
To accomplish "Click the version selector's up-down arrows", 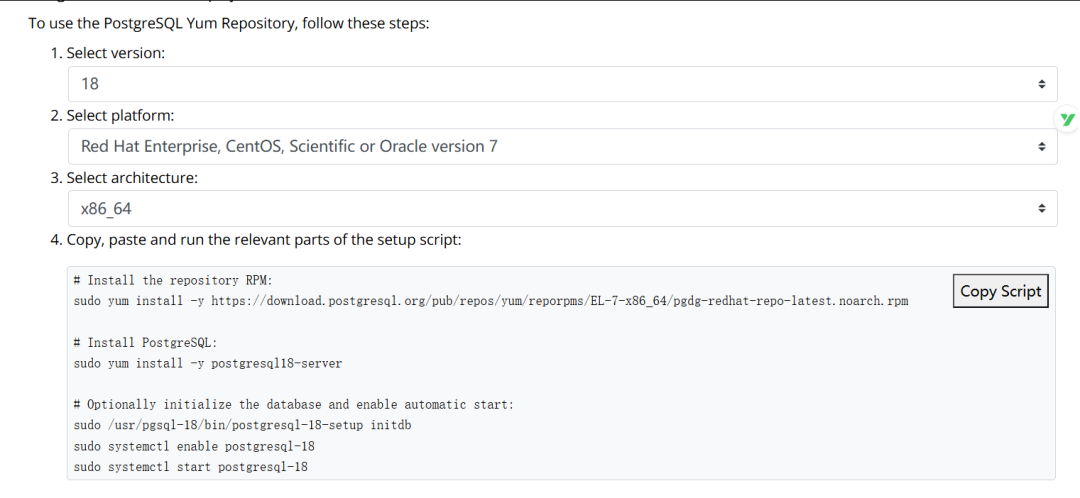I will (1041, 85).
